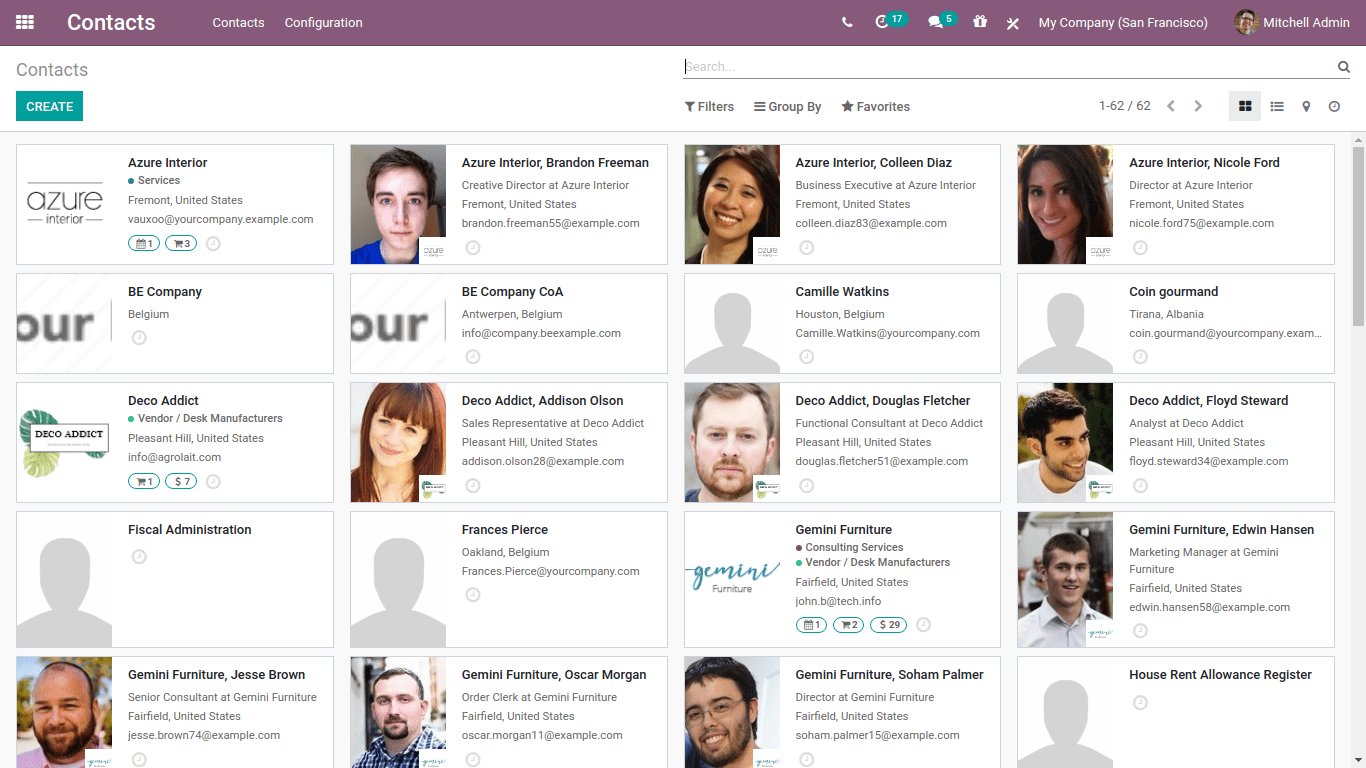This screenshot has height=768, width=1366.
Task: Open the apps grid menu icon
Action: click(x=25, y=22)
